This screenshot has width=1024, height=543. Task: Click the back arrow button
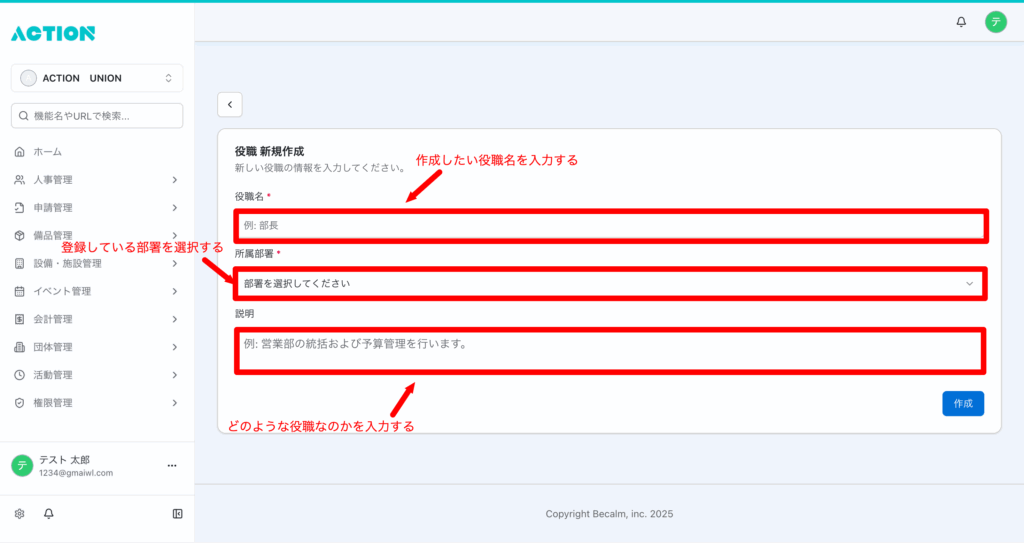tap(229, 104)
